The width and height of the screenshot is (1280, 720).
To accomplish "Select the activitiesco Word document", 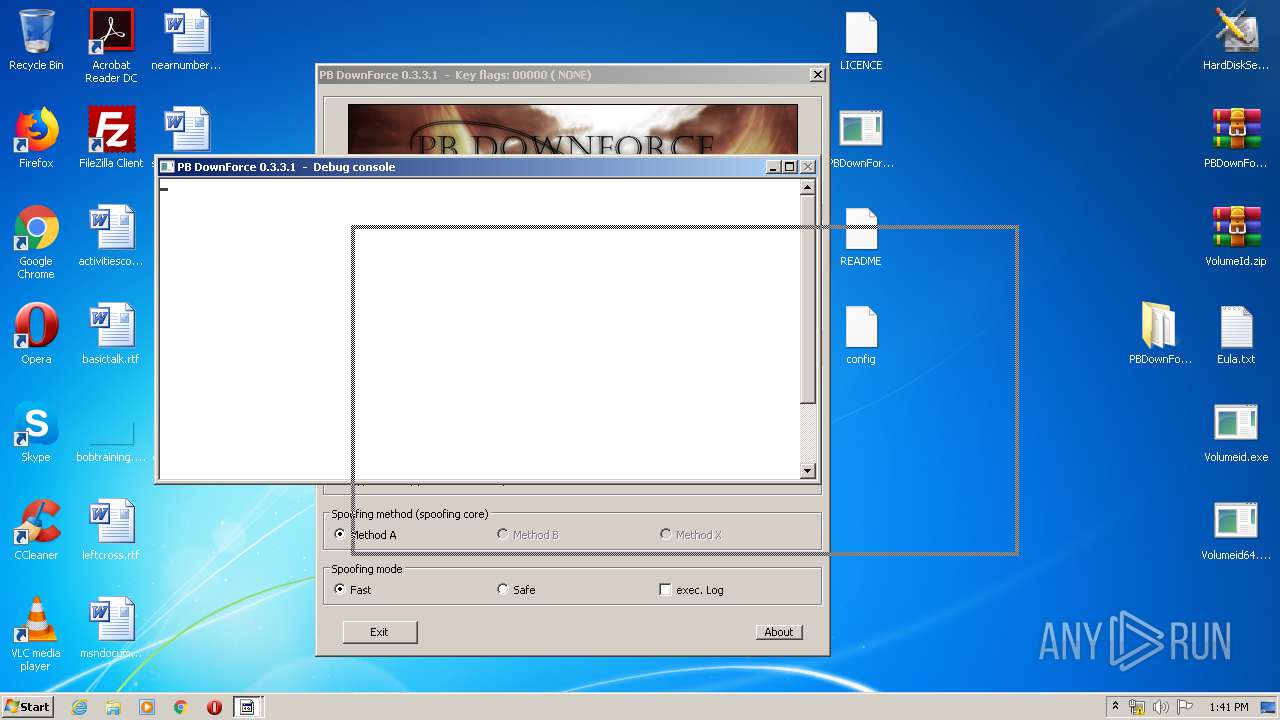I will click(111, 236).
